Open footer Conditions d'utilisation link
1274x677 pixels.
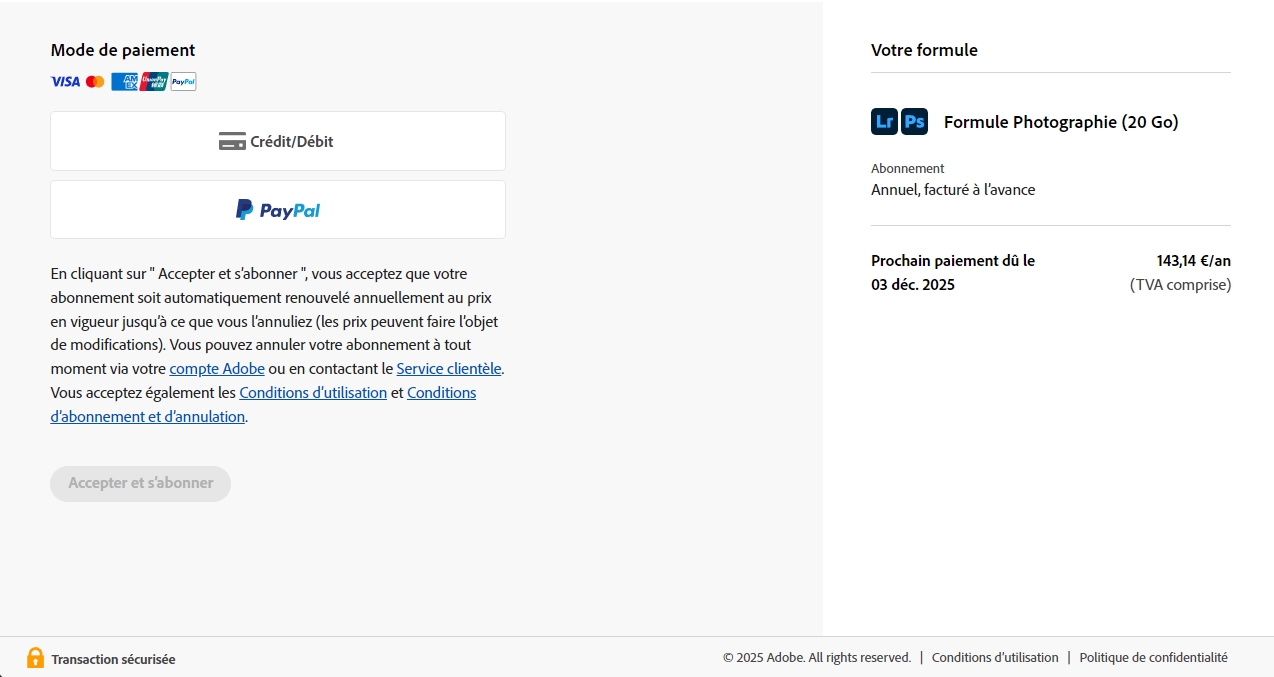point(995,658)
